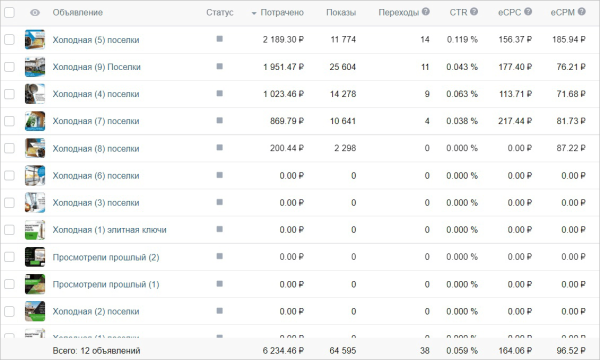Click thumbnail of Просмотрели прошлый (2)

pos(35,257)
